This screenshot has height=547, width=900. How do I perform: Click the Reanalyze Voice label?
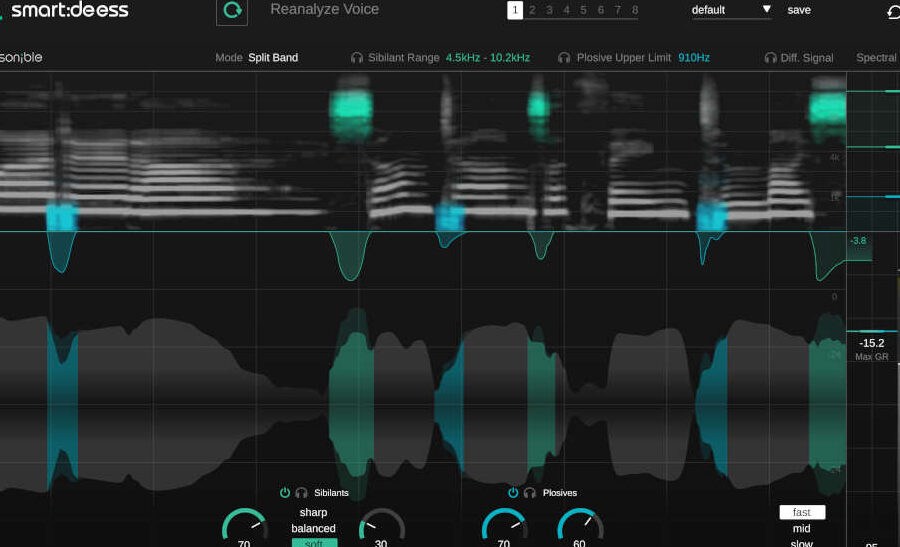pyautogui.click(x=324, y=9)
